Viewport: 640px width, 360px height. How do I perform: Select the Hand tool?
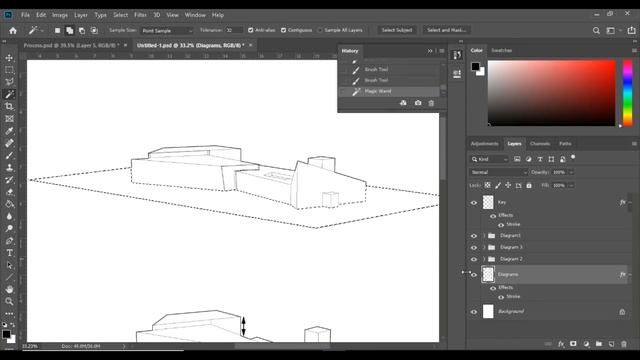(x=9, y=289)
